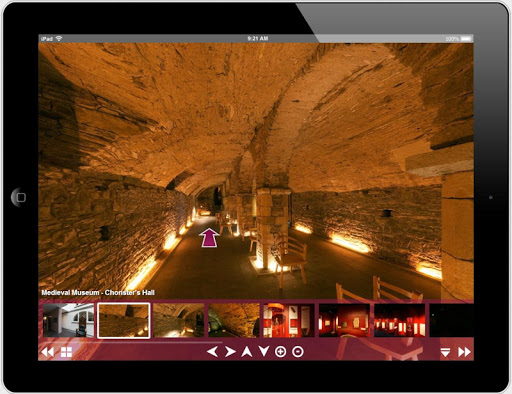The width and height of the screenshot is (512, 394).
Task: Click the double-left rewind arrows icon
Action: (47, 352)
